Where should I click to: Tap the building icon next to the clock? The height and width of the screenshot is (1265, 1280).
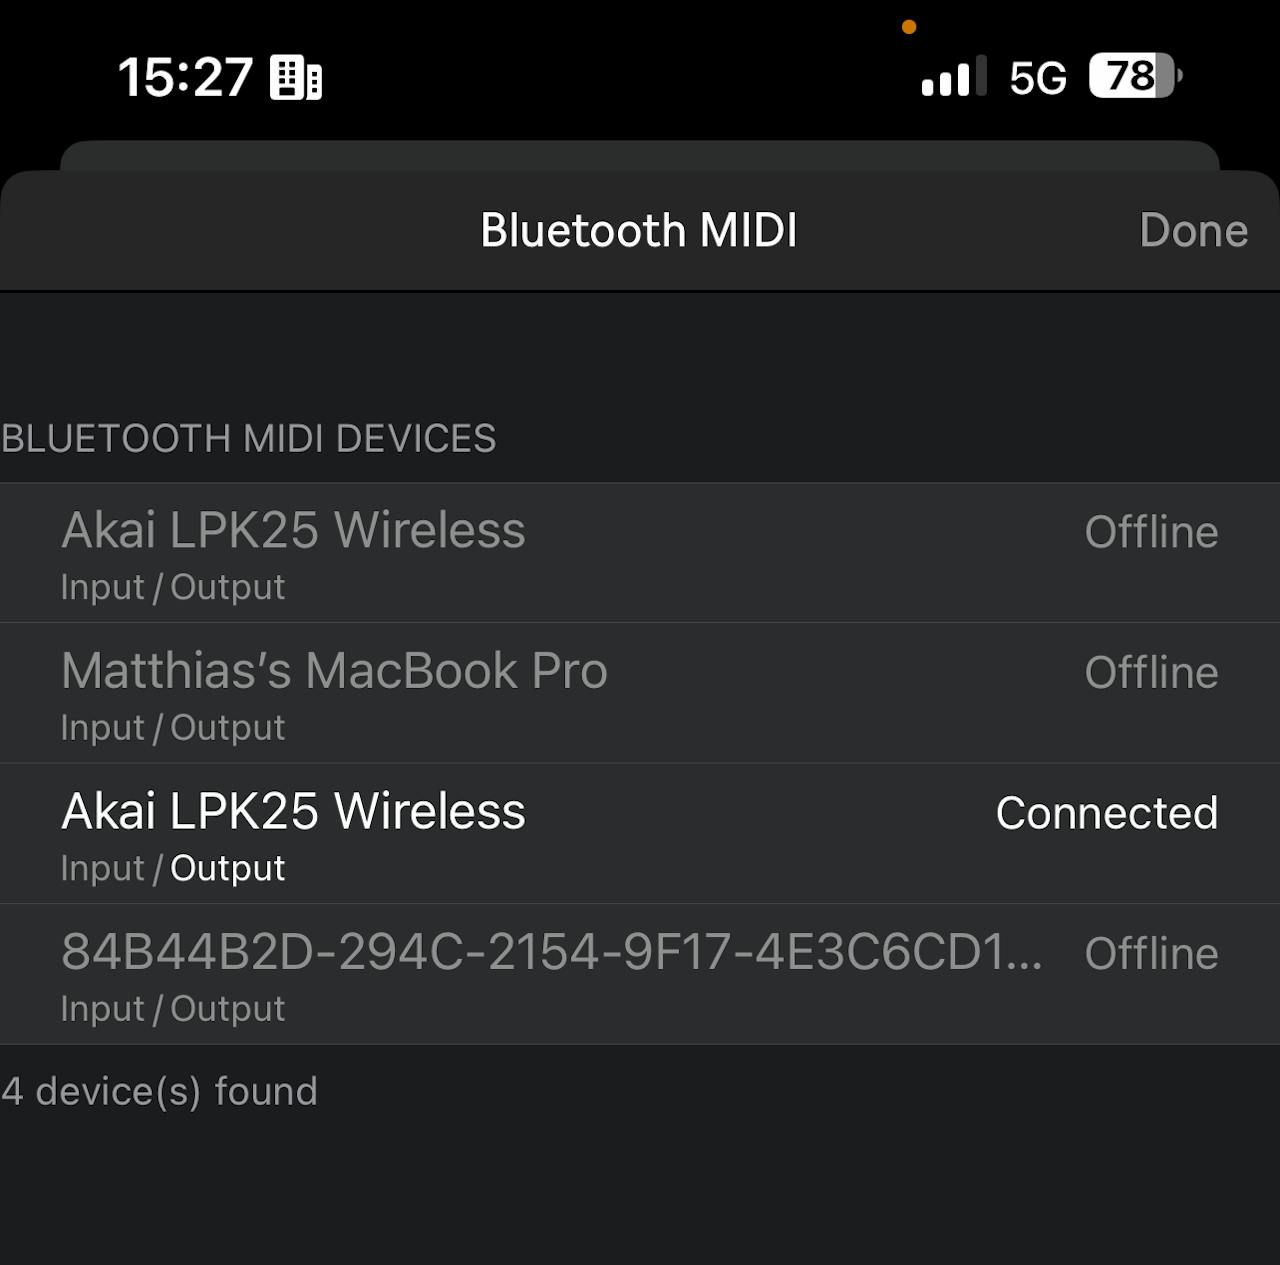tap(296, 78)
